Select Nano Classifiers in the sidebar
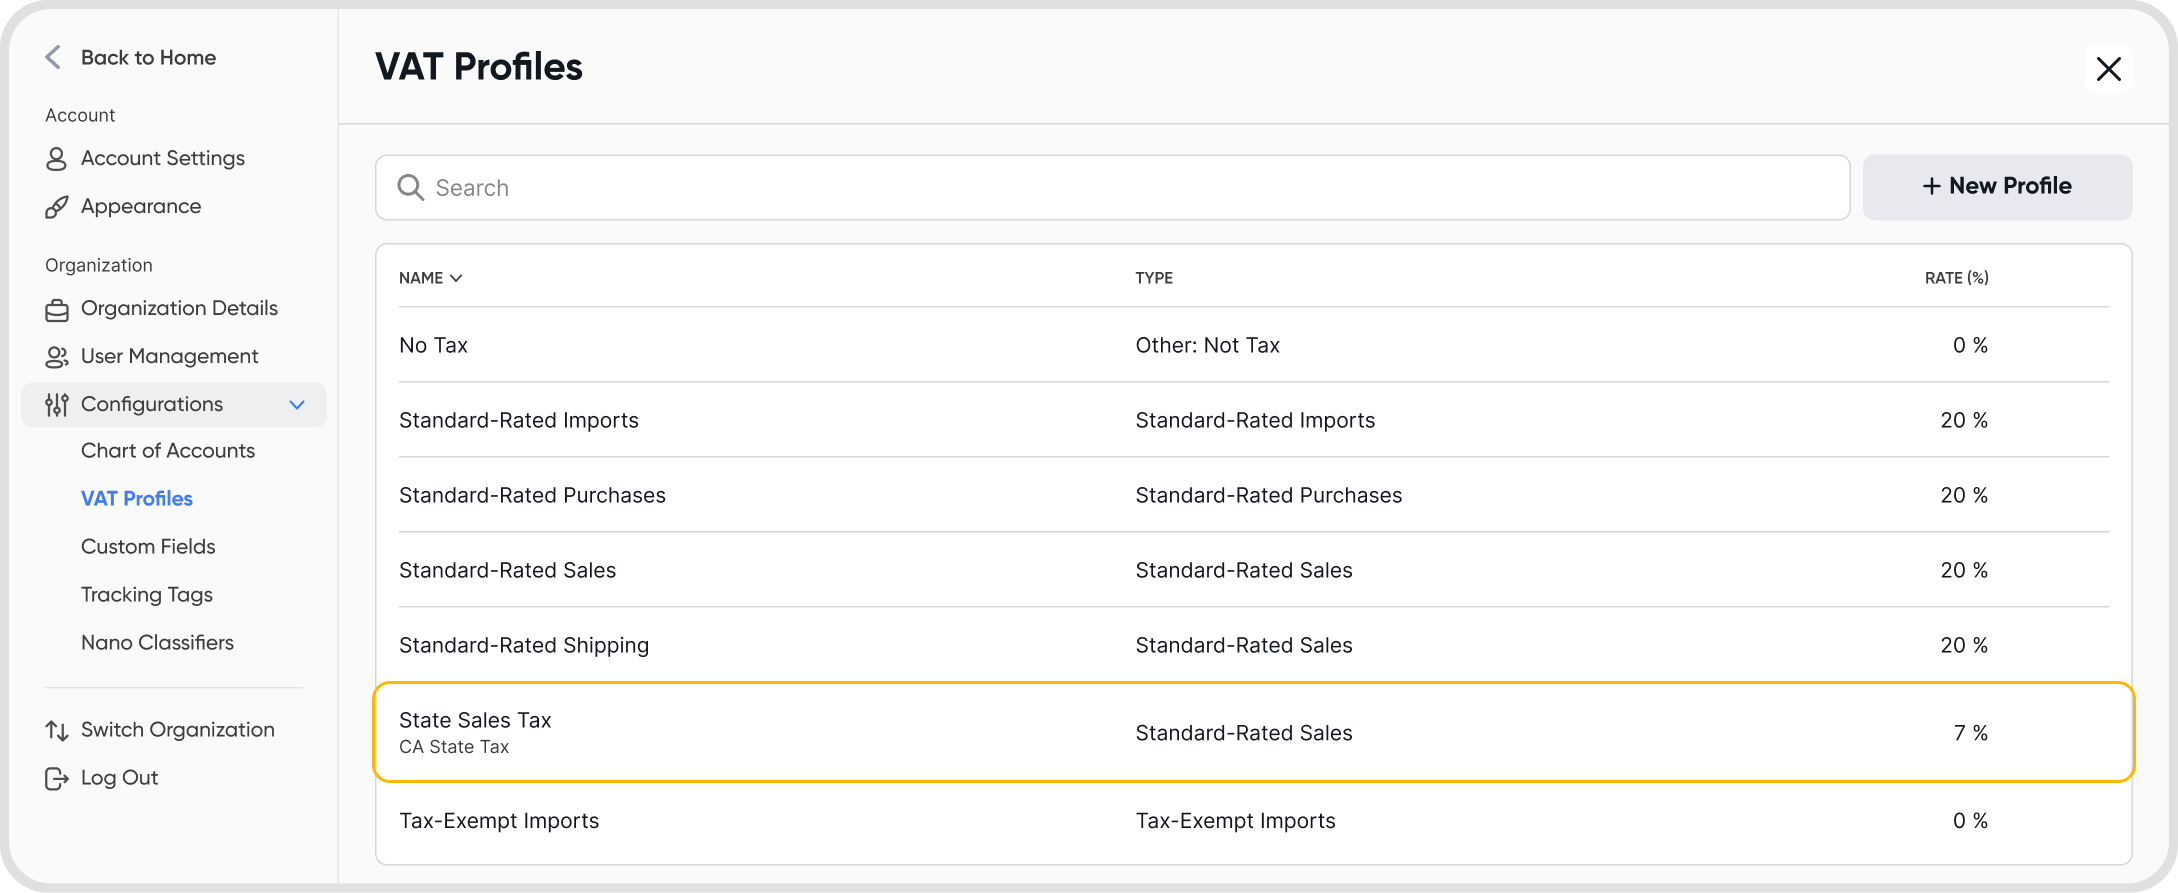Screen dimensions: 2178x893 [157, 643]
